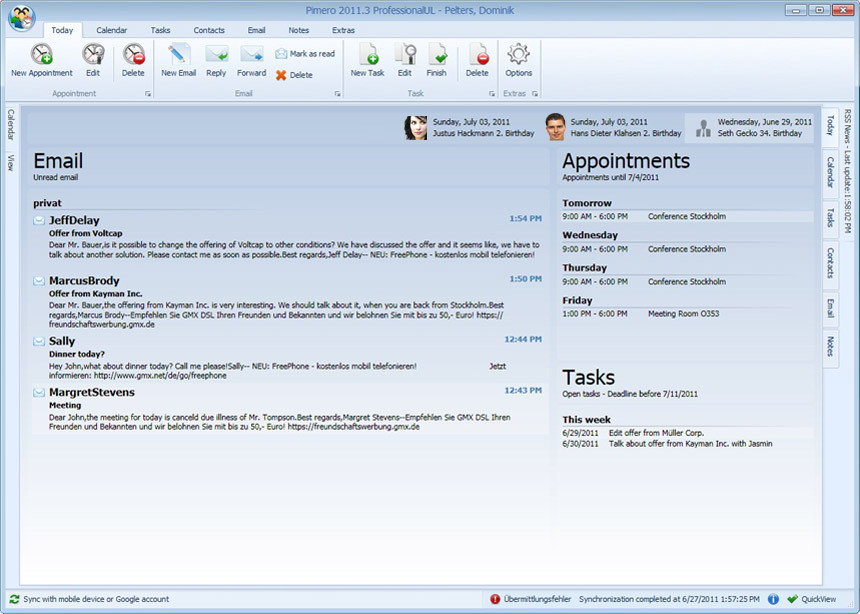Viewport: 860px width, 614px height.
Task: Click the blue info icon in status bar
Action: point(773,599)
